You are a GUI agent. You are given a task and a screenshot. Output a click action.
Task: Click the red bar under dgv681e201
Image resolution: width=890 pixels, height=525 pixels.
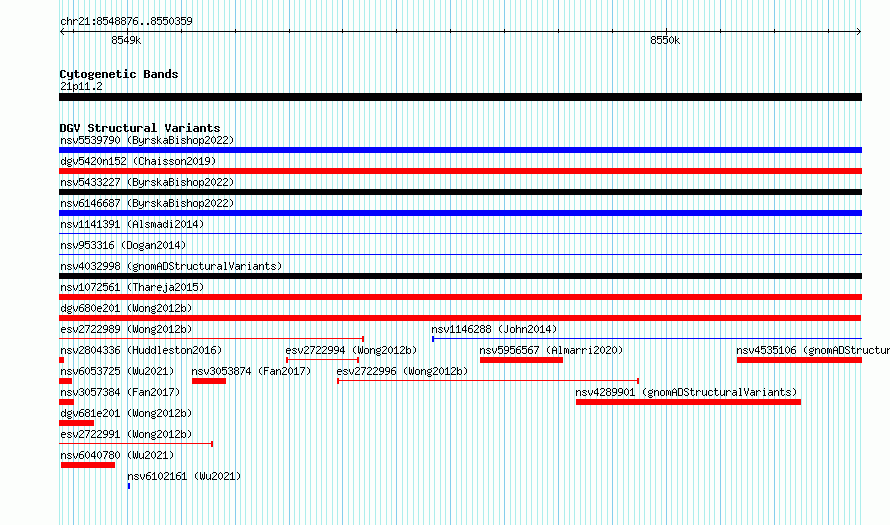click(77, 423)
